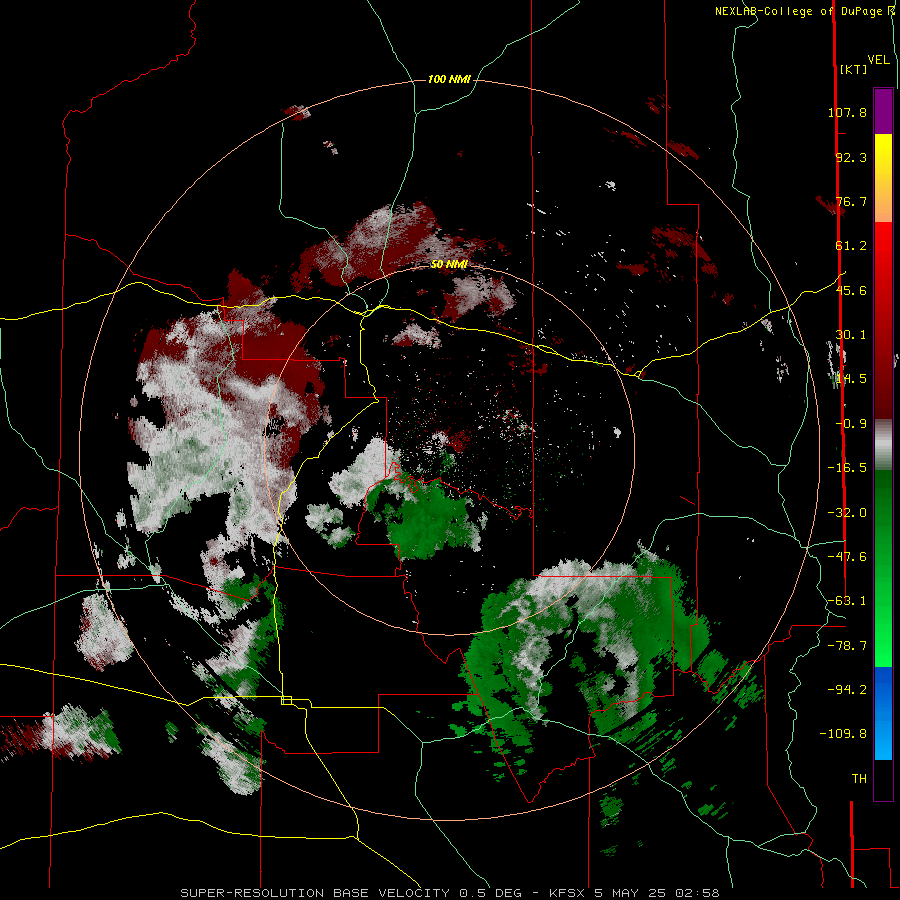This screenshot has width=900, height=900.
Task: Click the 76.7 legend value
Action: pyautogui.click(x=851, y=201)
